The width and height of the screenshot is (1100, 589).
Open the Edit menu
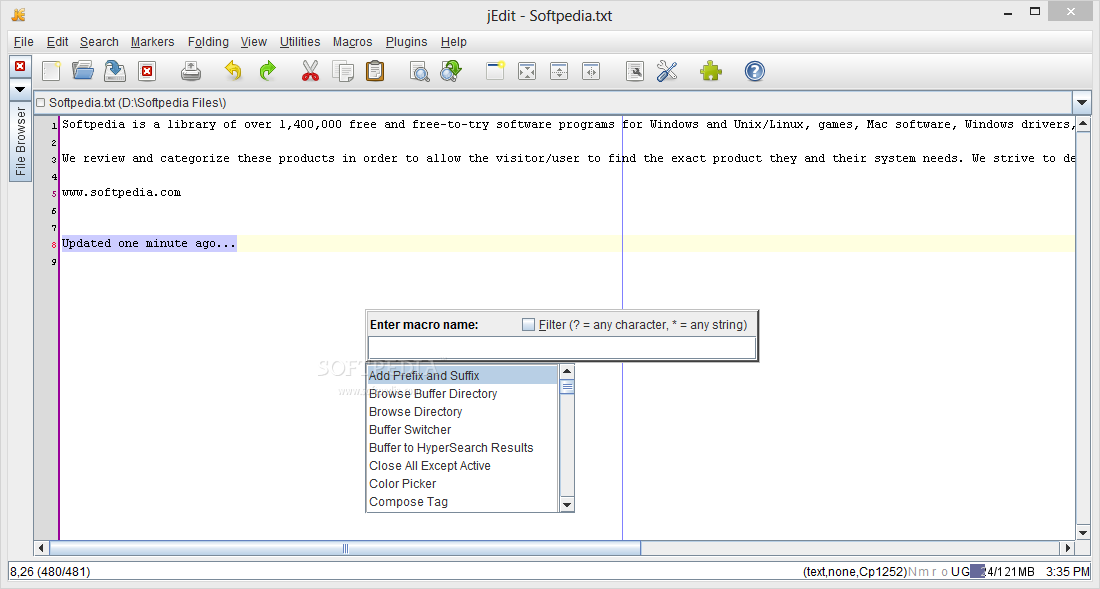point(58,42)
